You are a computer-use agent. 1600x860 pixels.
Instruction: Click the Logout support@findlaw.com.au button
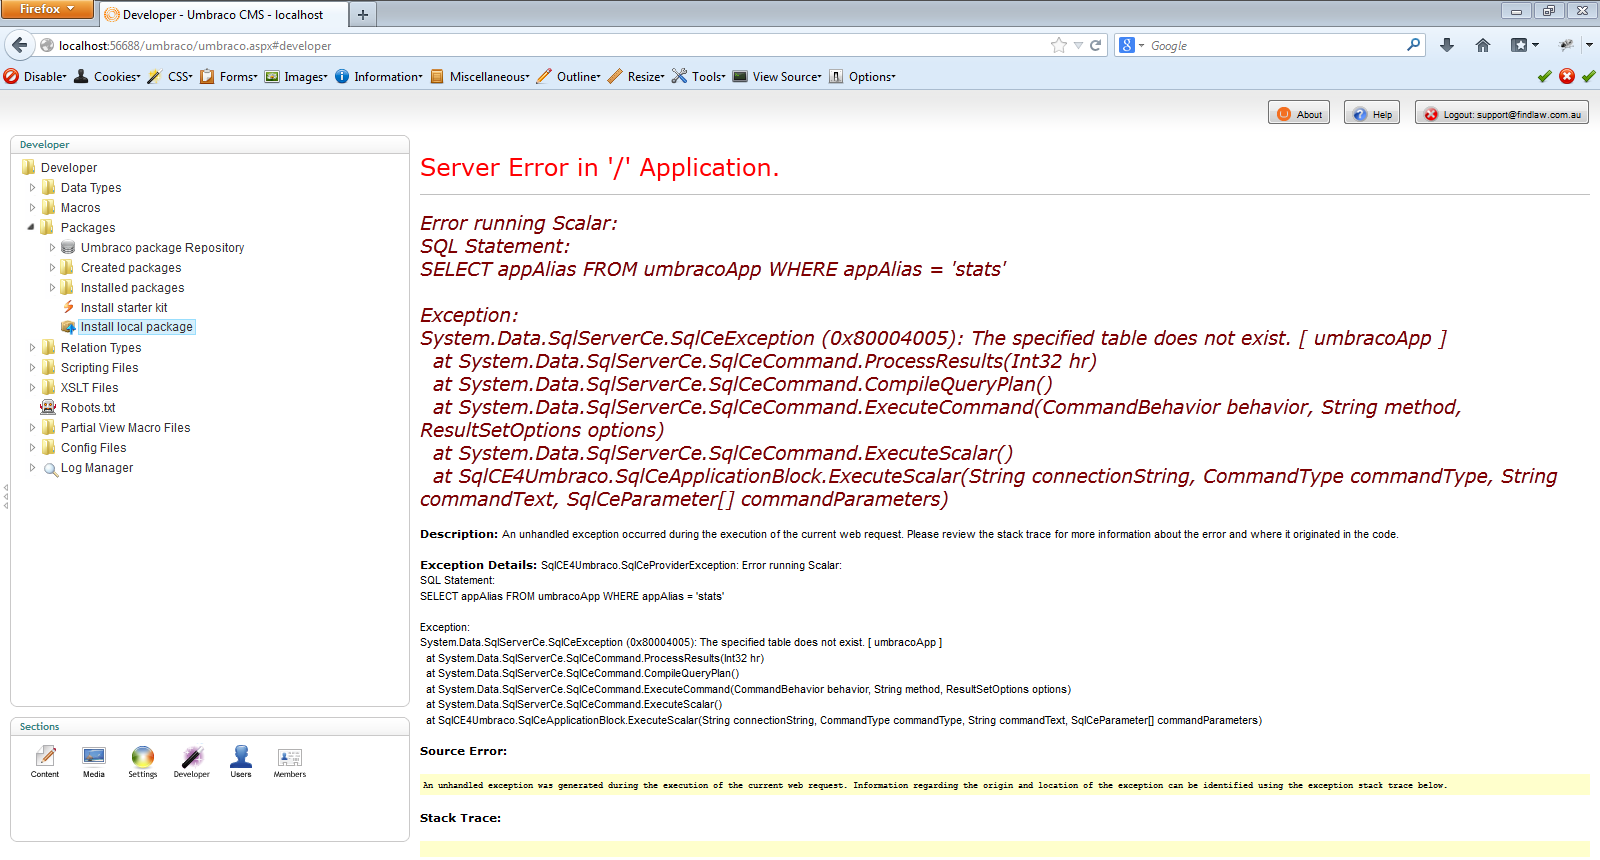pos(1502,113)
